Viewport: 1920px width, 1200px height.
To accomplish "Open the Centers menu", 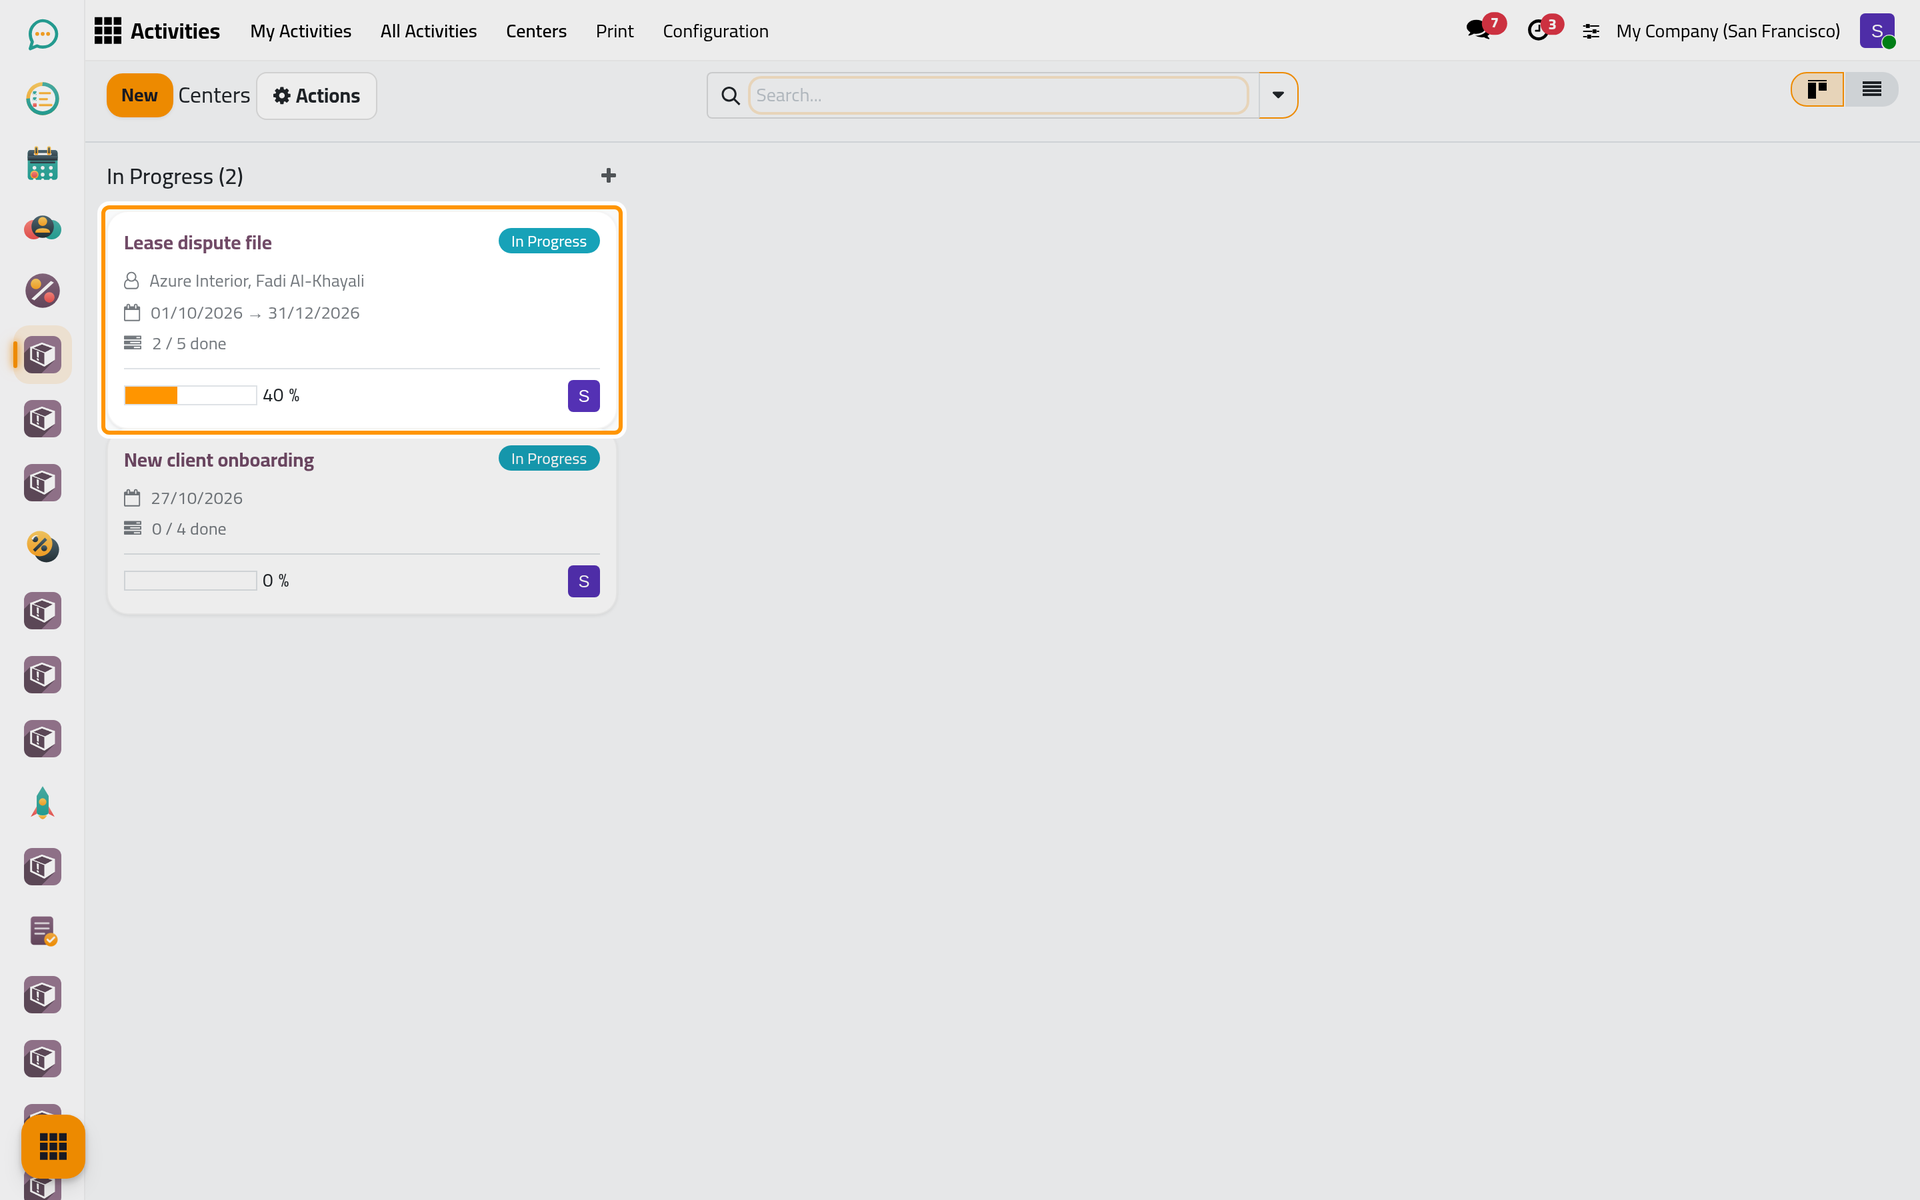I will [x=536, y=31].
